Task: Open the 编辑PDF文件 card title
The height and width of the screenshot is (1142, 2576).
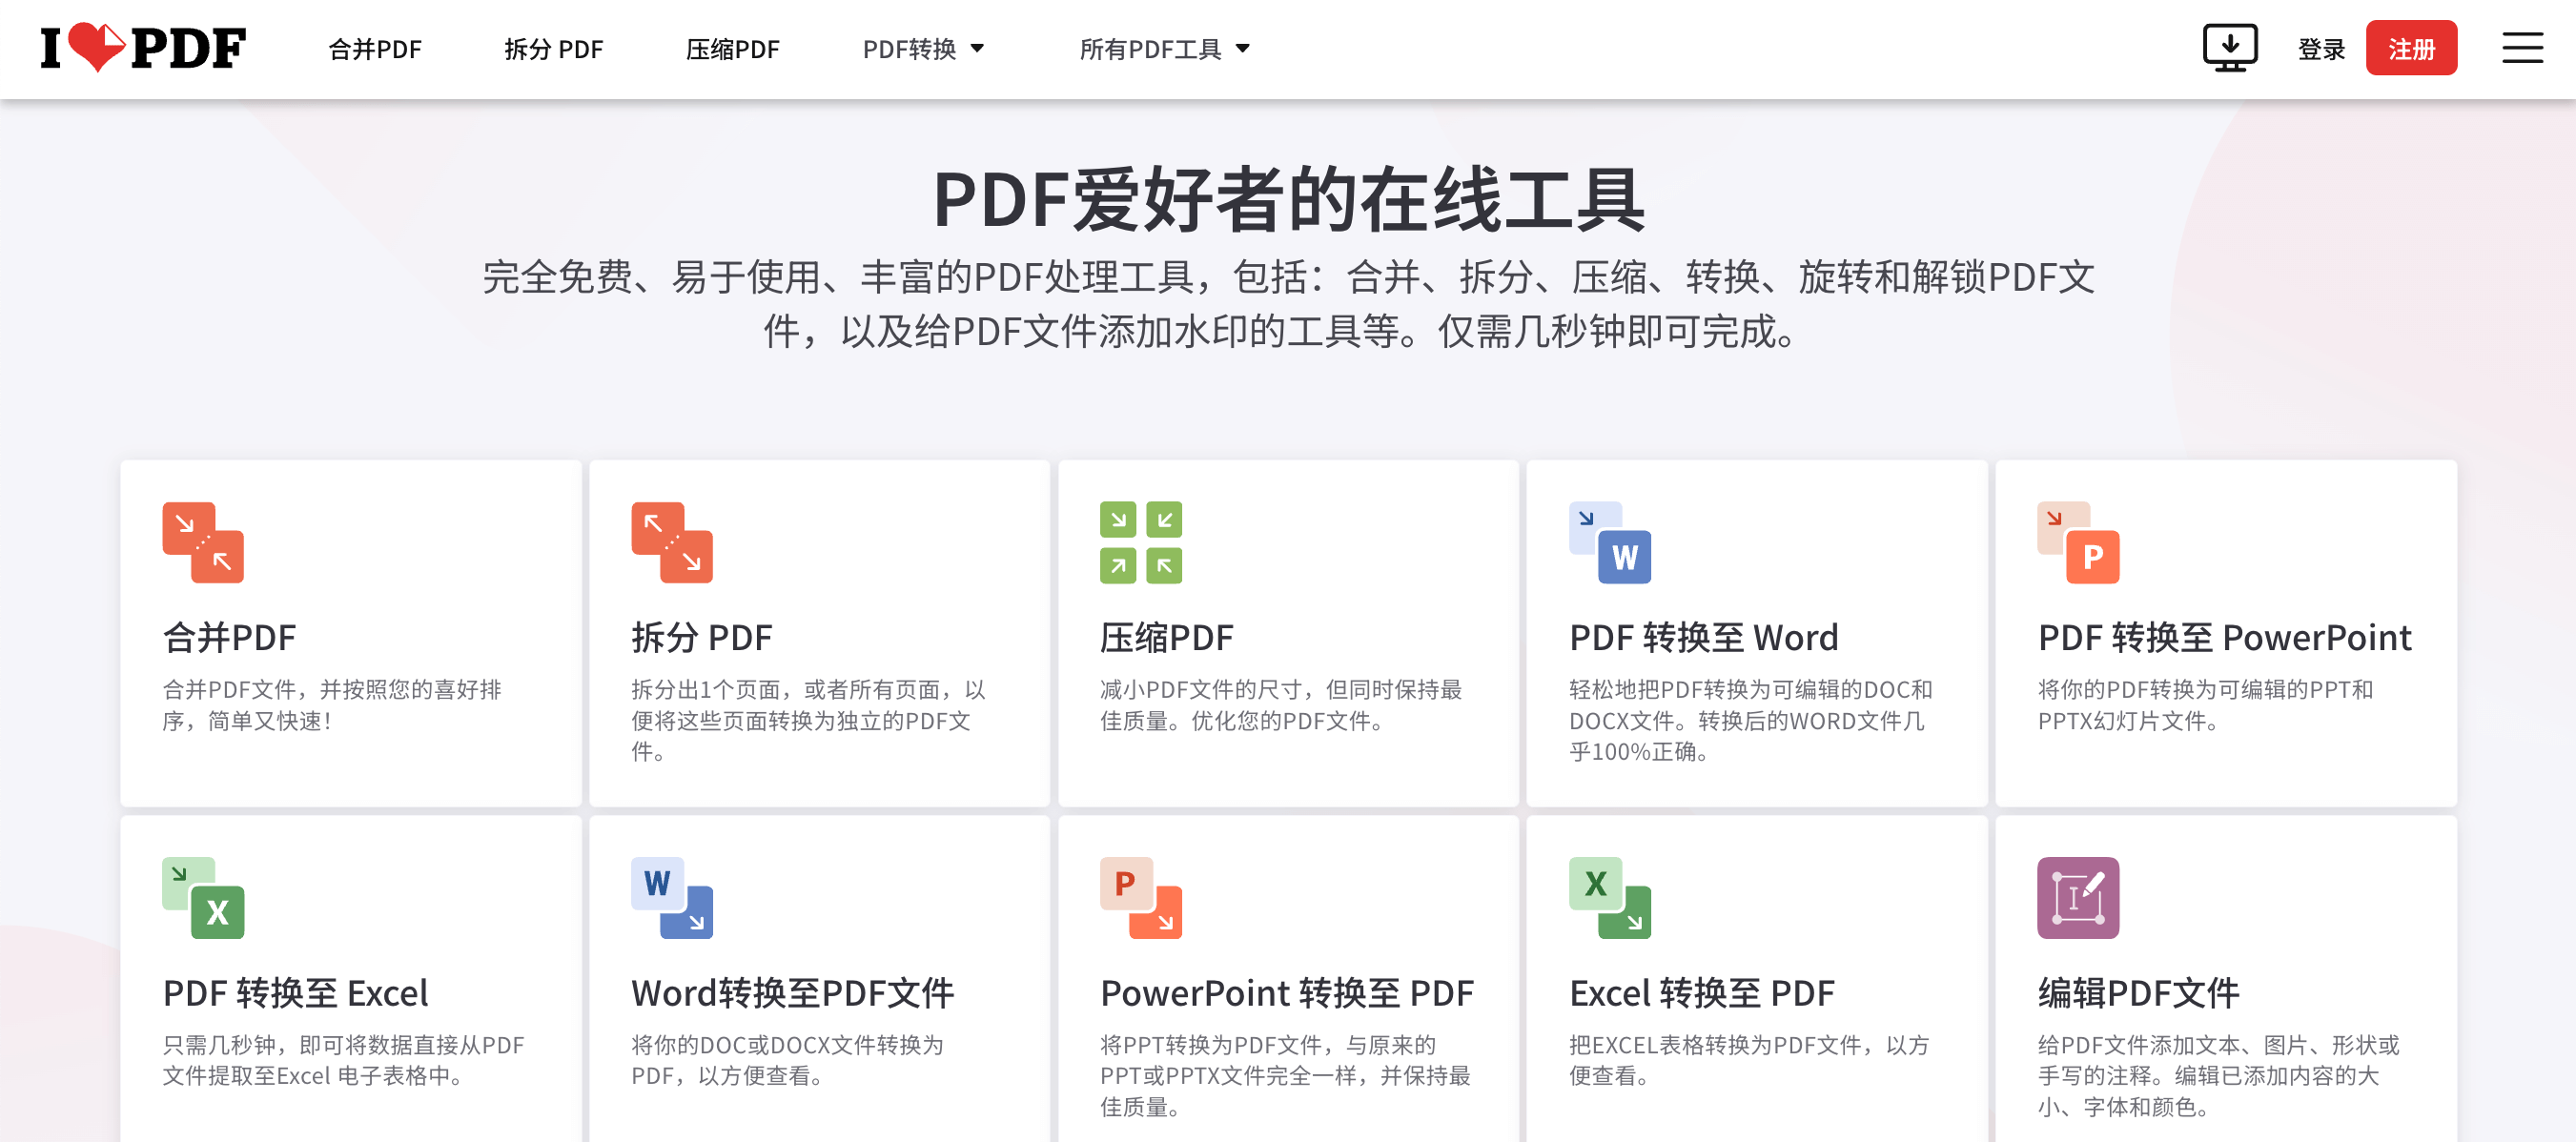Action: 2138,992
